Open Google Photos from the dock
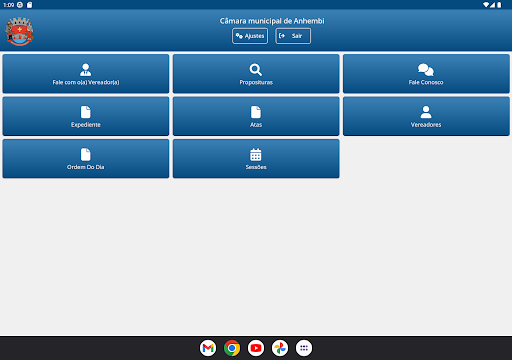Image resolution: width=512 pixels, height=360 pixels. (280, 348)
